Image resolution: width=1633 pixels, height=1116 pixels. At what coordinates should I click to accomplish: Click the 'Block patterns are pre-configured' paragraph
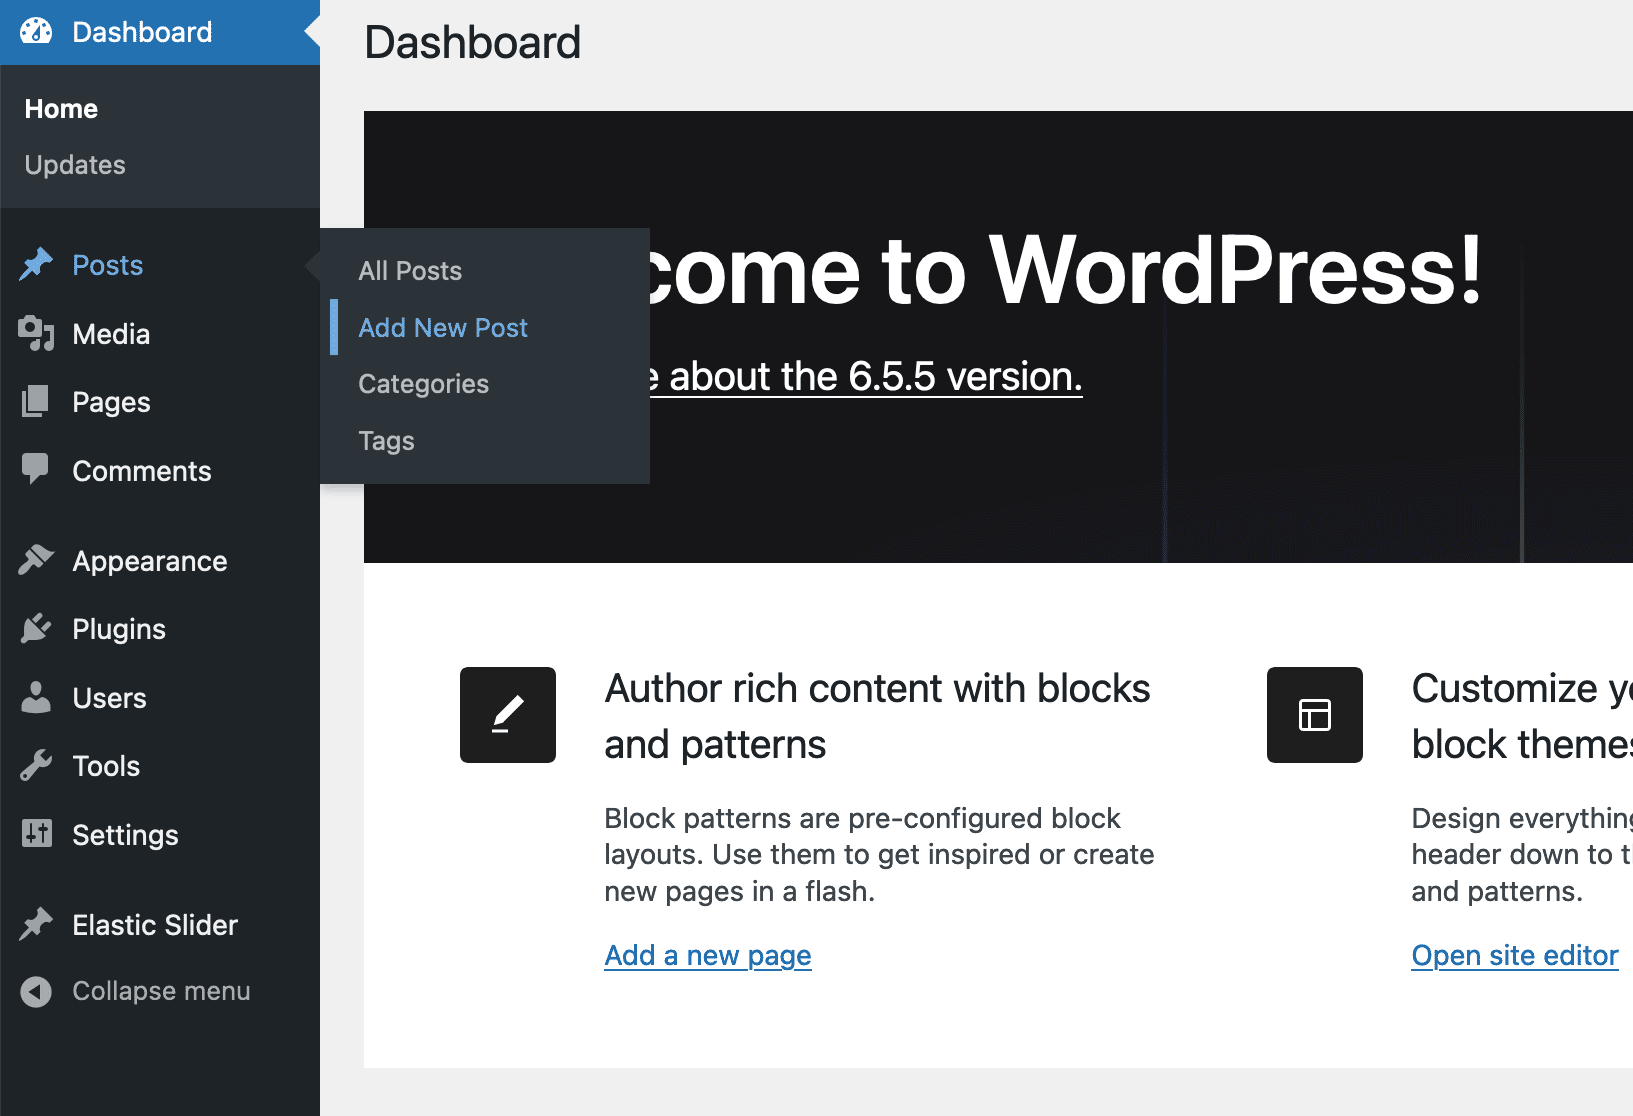coord(879,855)
